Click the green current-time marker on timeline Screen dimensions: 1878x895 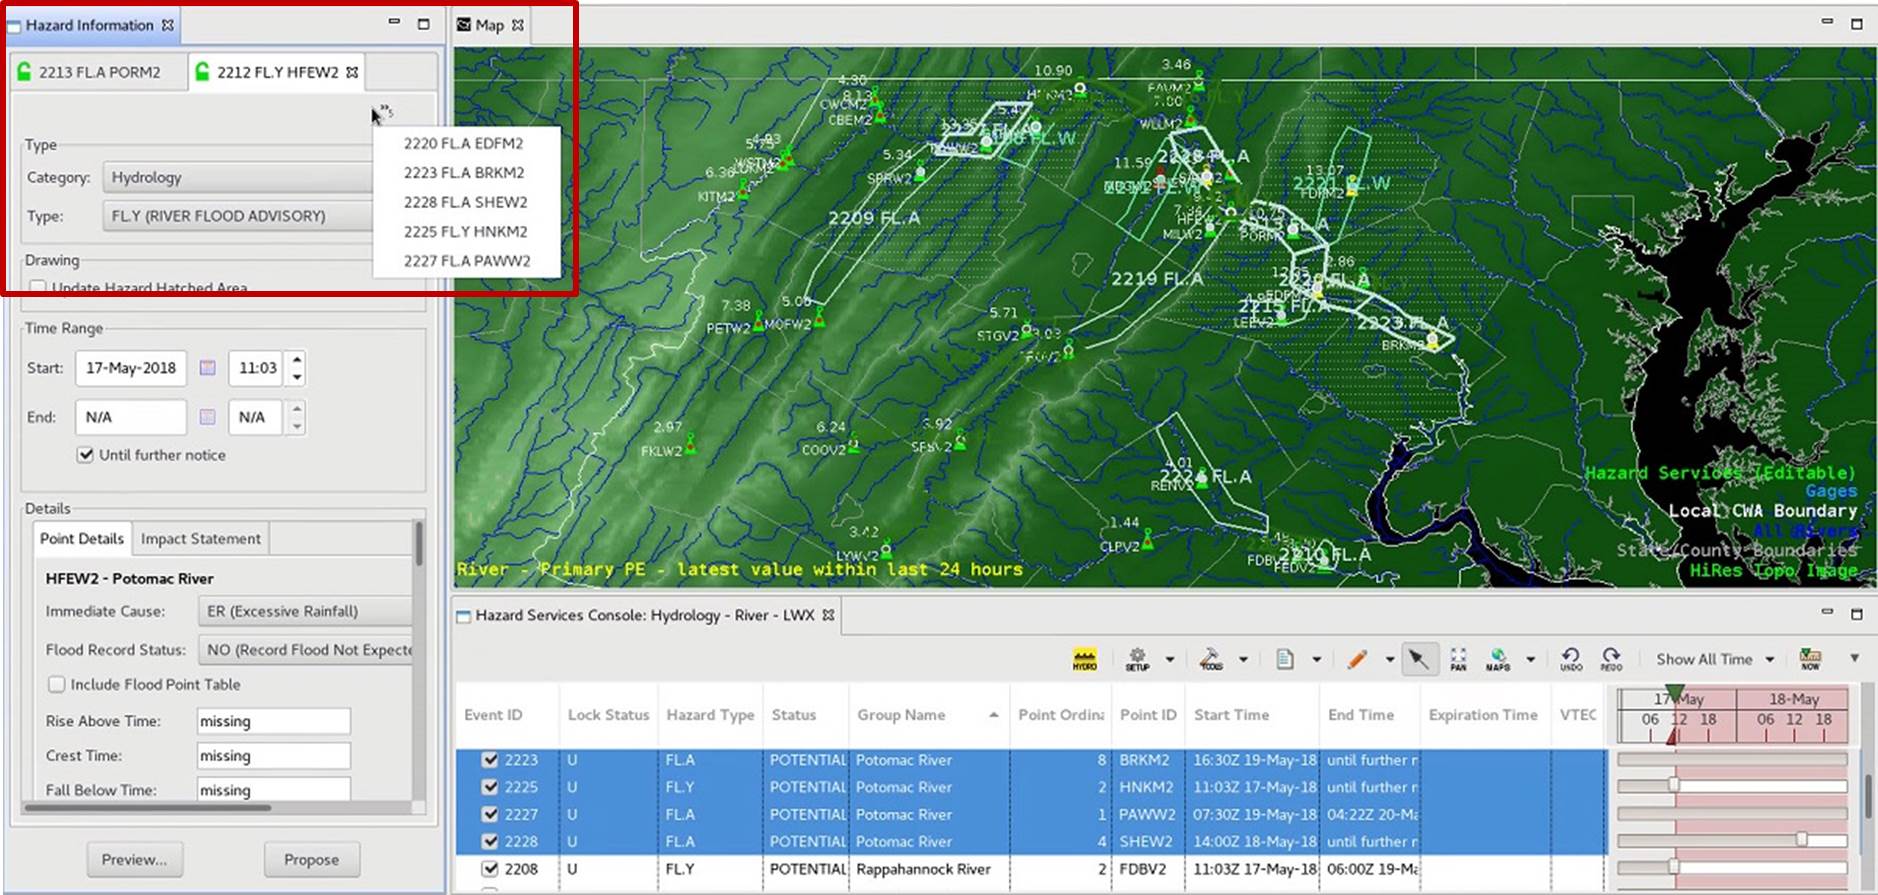point(1675,692)
